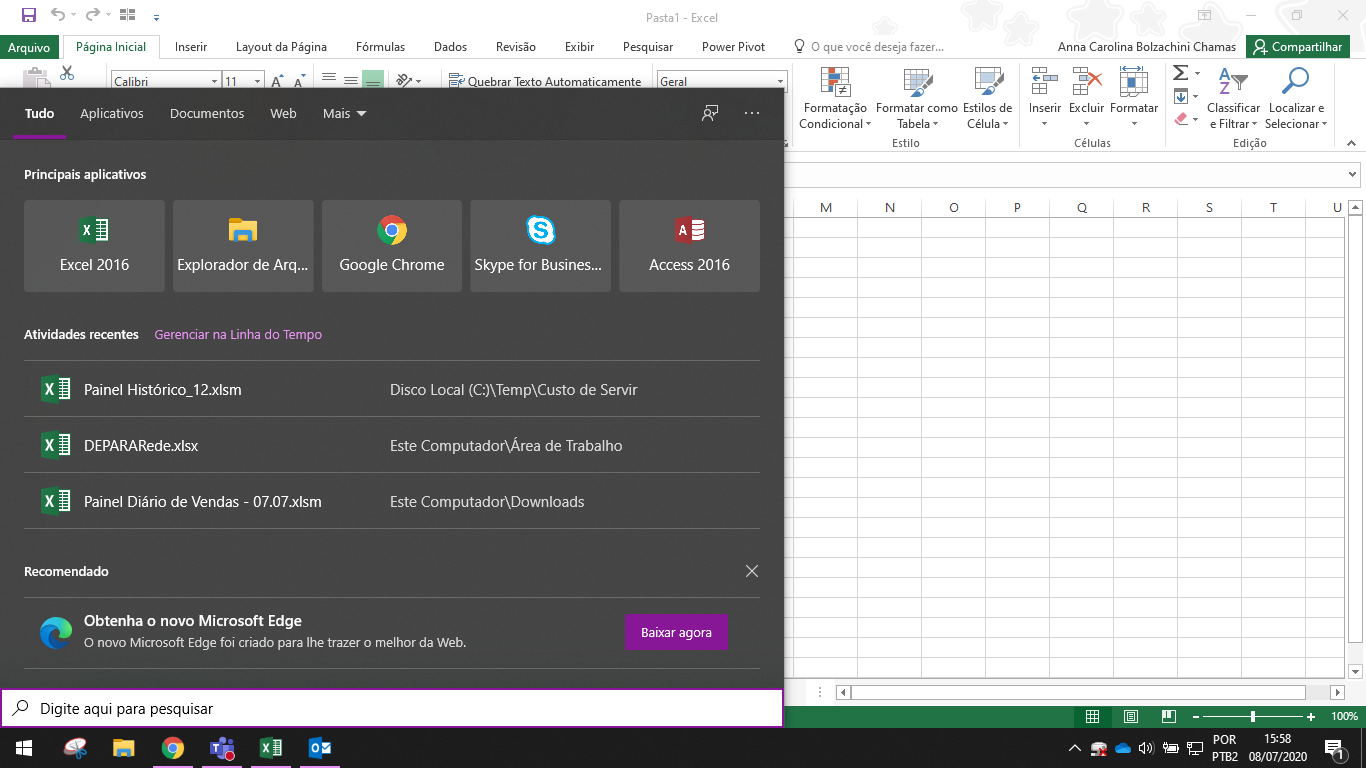Screen dimensions: 1366x768
Task: Open the font size dropdown showing 11
Action: click(x=258, y=82)
